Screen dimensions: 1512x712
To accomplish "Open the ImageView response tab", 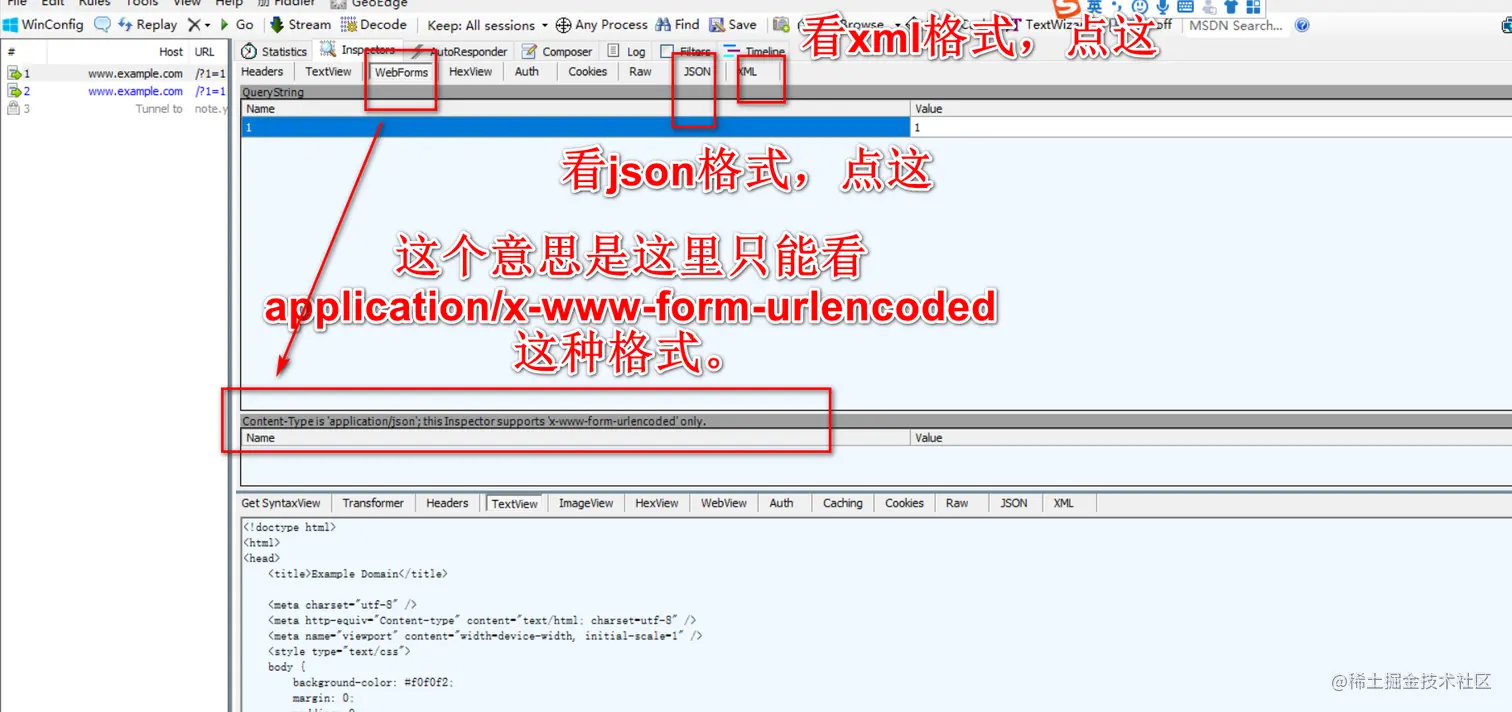I will (x=586, y=503).
